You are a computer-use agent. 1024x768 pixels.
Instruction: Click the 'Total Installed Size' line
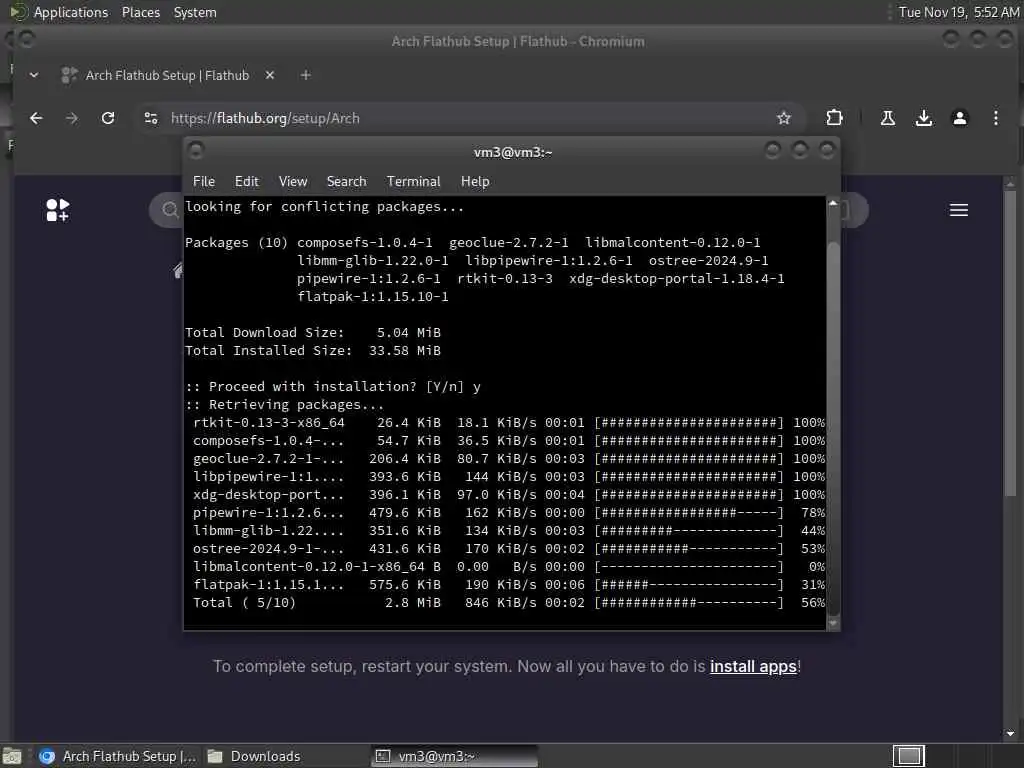click(313, 351)
